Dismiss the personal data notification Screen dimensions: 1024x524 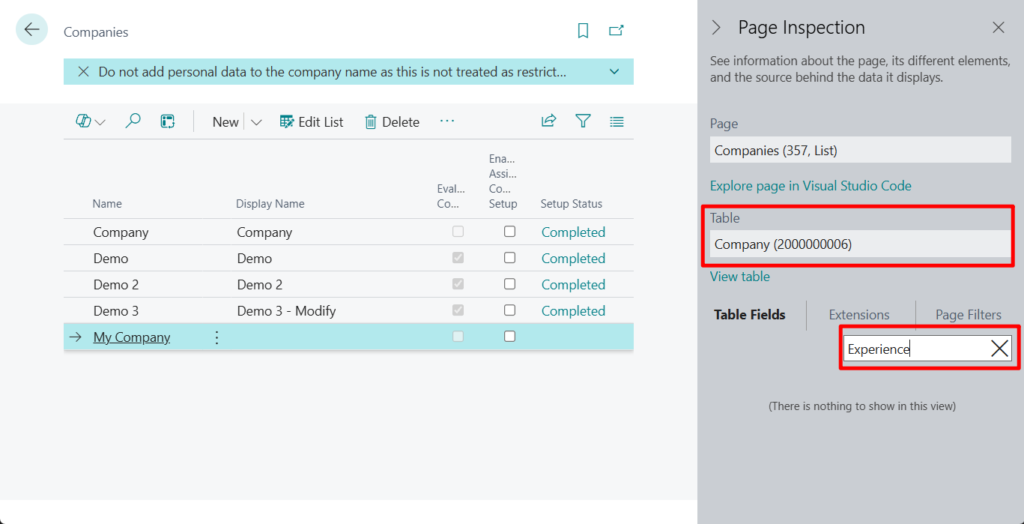coord(82,72)
